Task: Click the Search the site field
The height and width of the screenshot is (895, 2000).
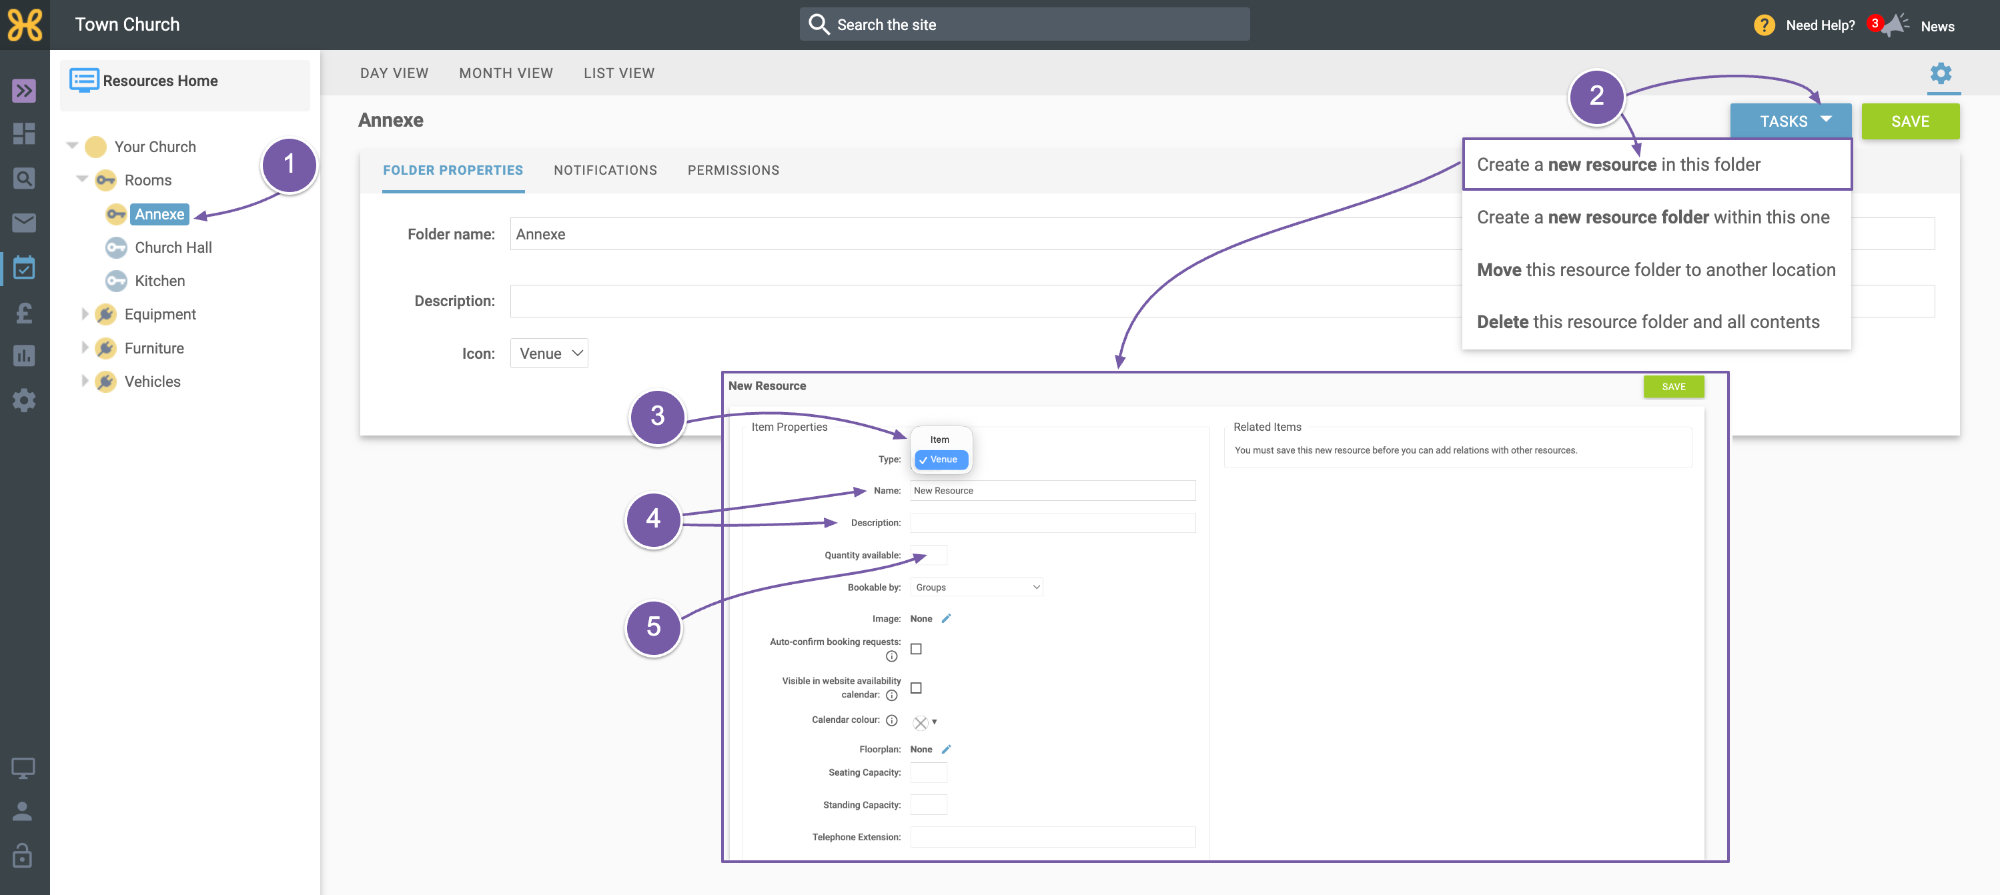Action: point(1025,24)
